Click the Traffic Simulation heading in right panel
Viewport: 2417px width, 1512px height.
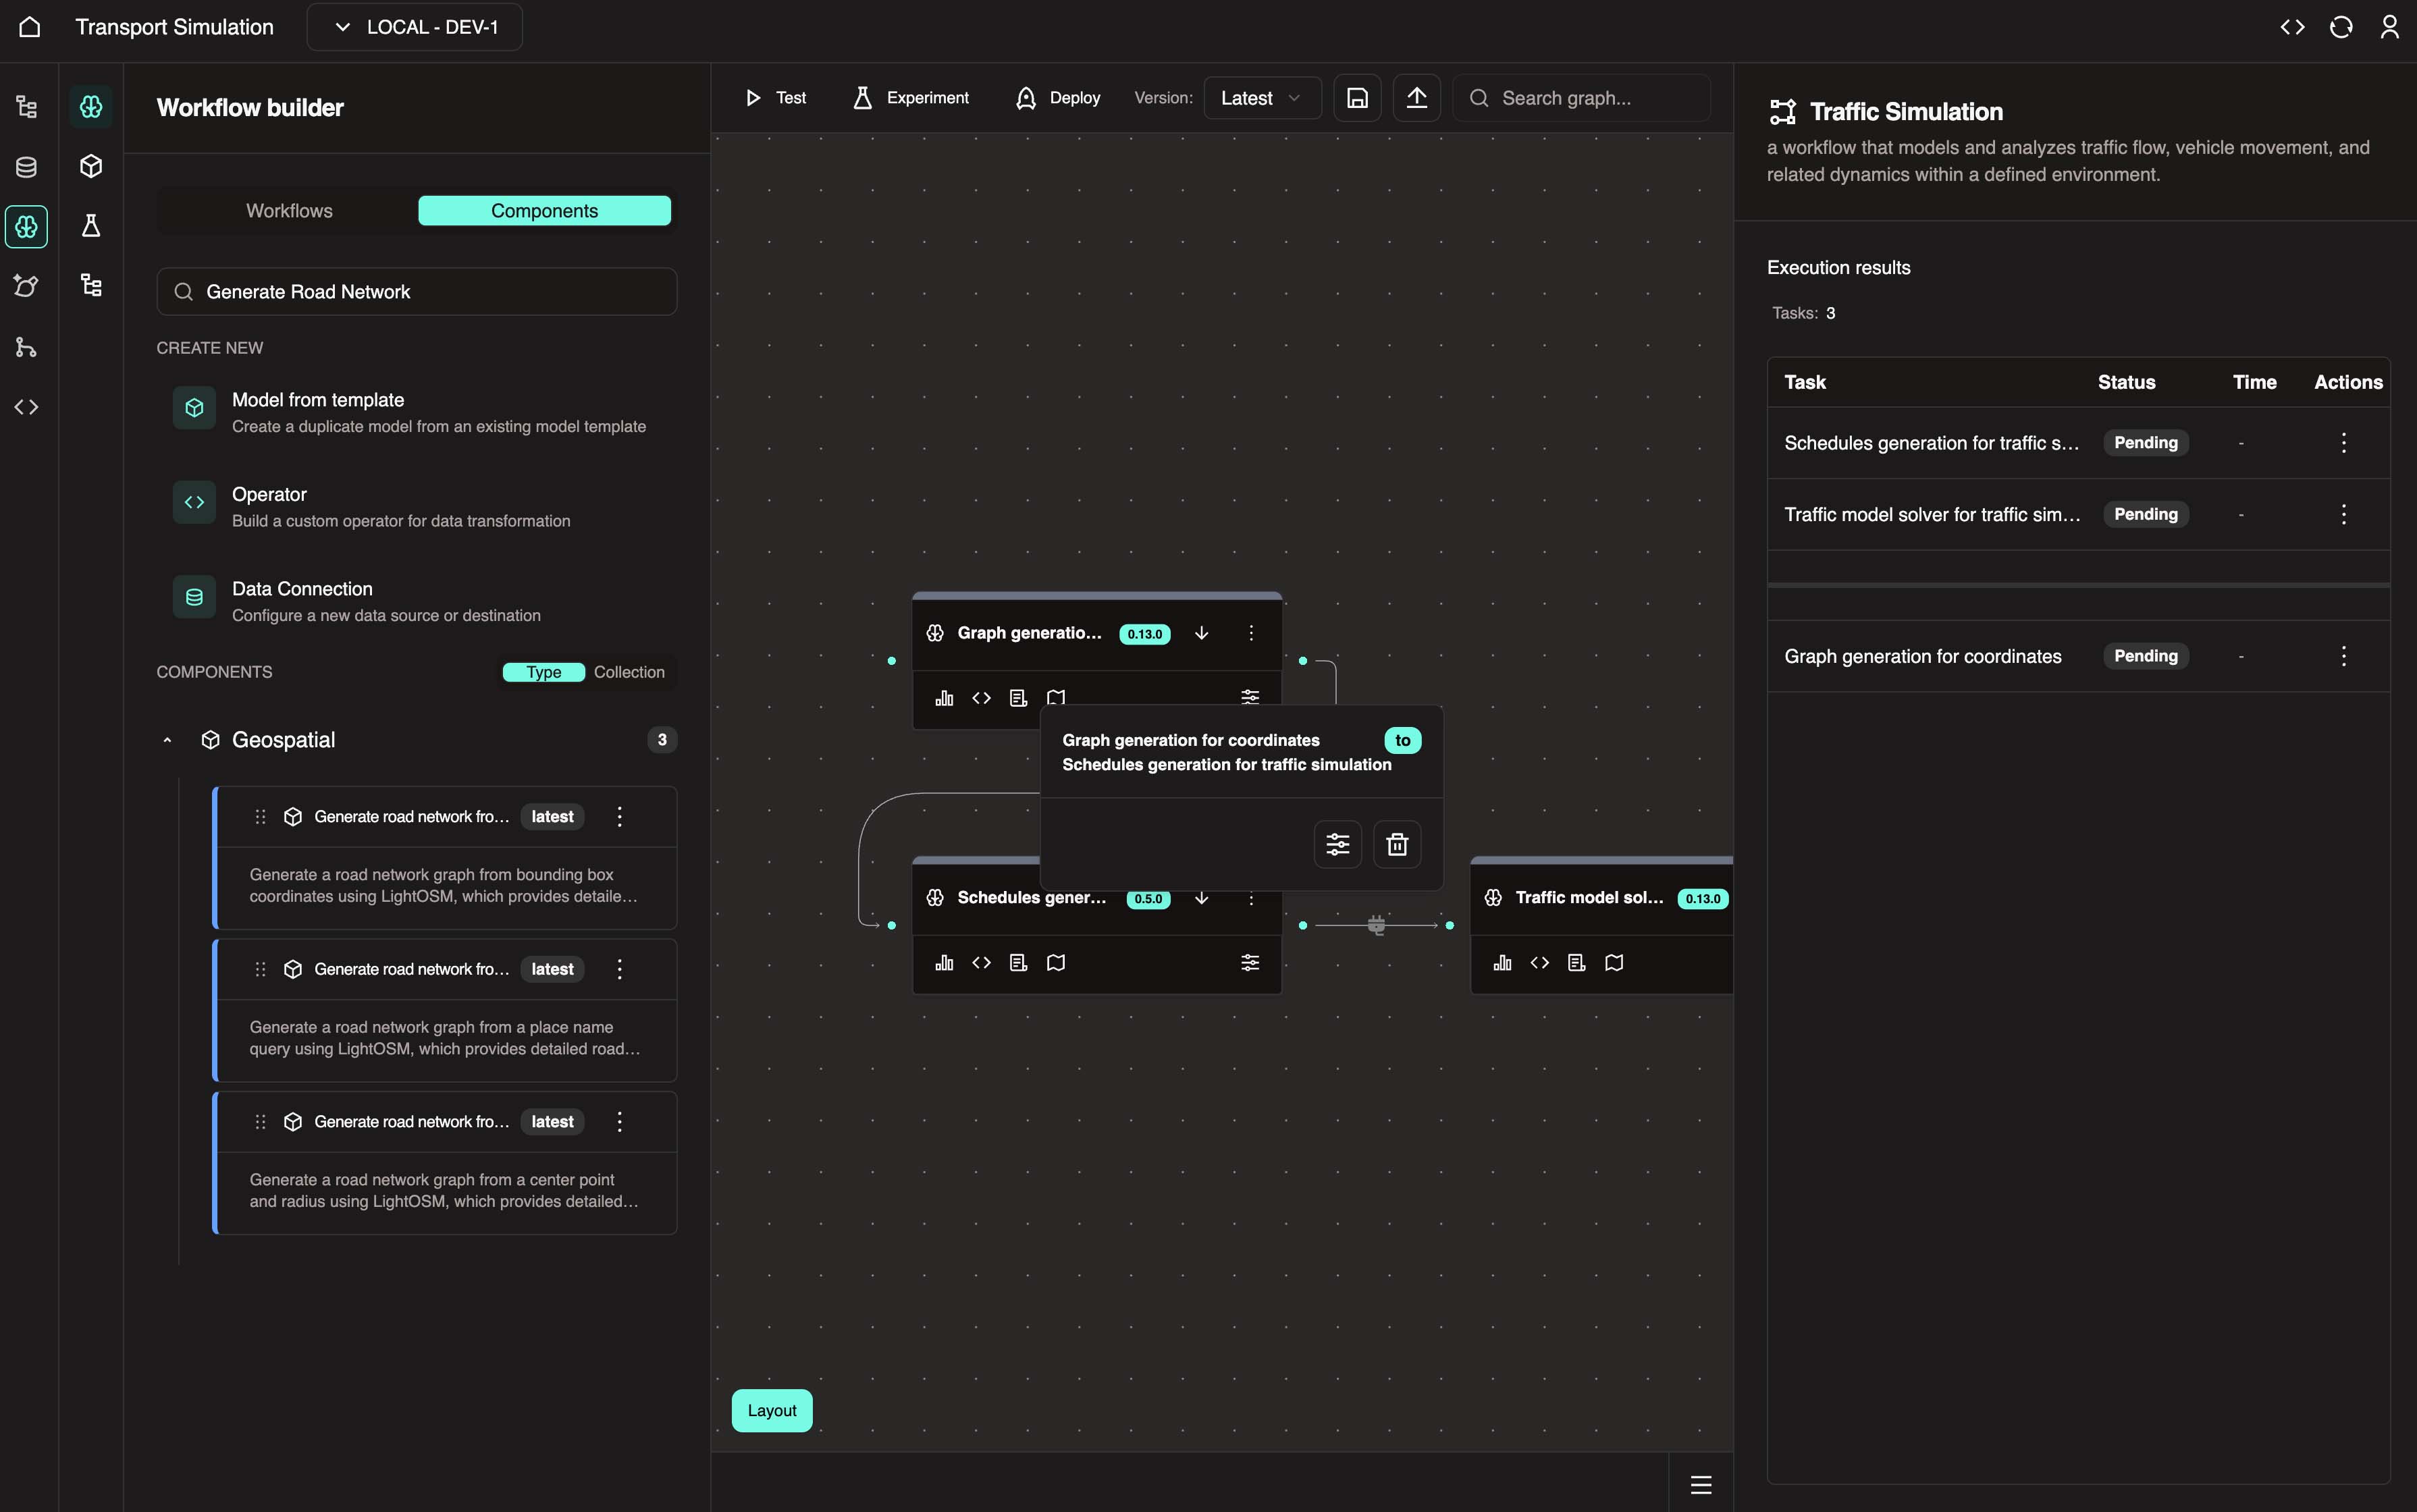click(x=1906, y=111)
